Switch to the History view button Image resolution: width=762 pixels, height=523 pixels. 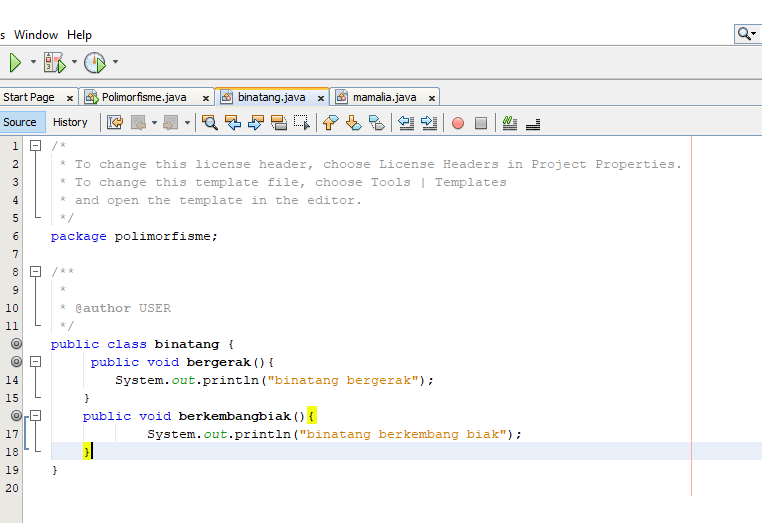coord(70,122)
